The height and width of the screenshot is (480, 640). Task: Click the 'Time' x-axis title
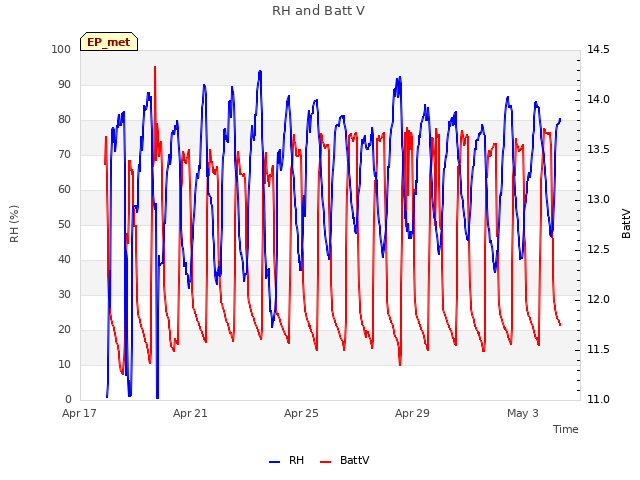tap(566, 429)
